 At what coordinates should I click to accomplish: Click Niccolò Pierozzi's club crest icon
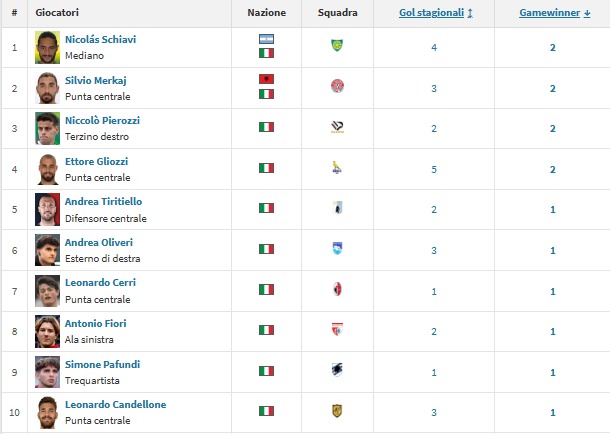tap(337, 128)
